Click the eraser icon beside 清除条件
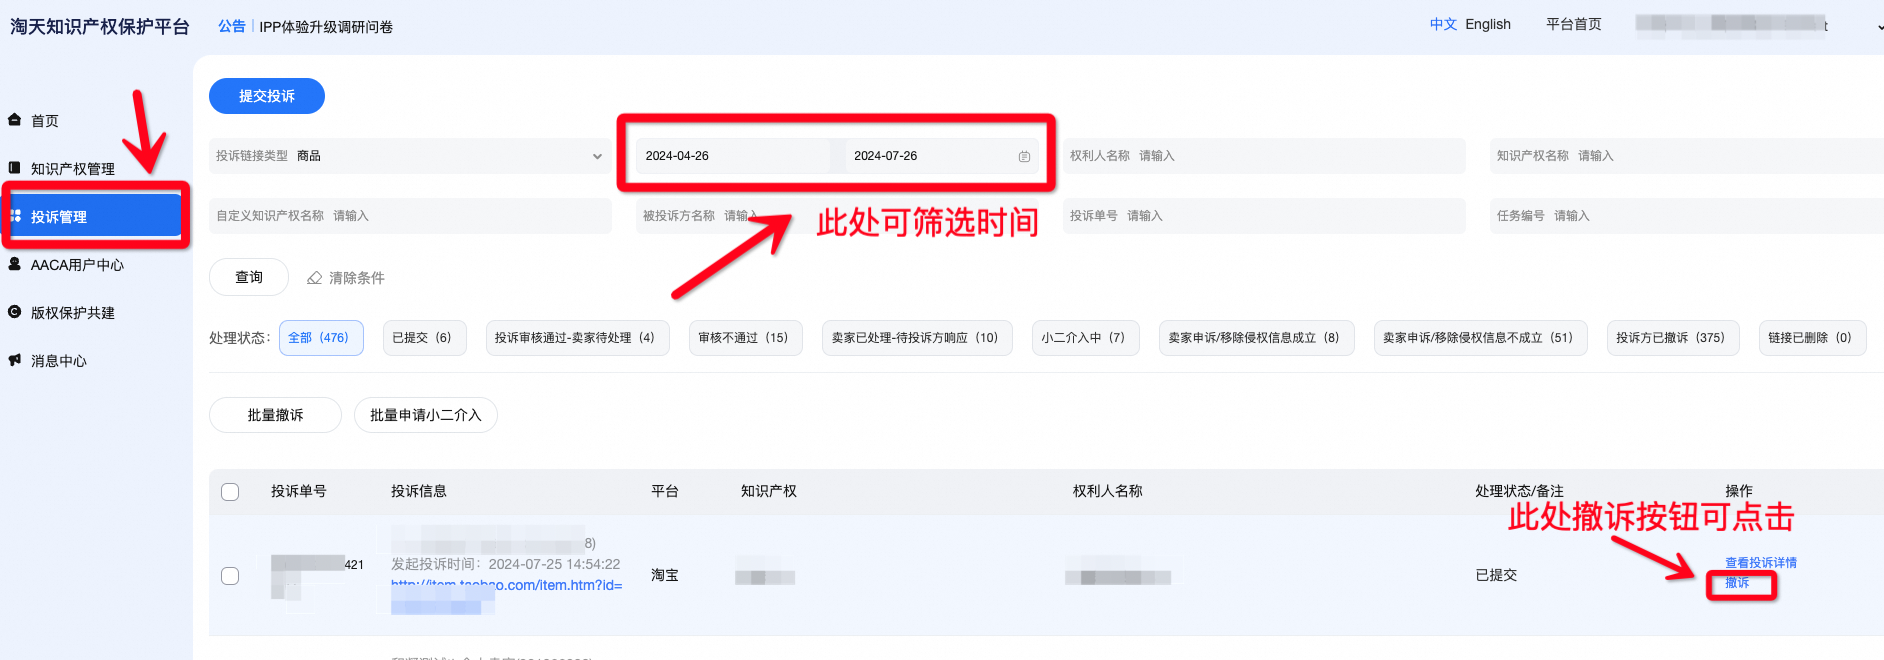This screenshot has height=660, width=1884. [314, 278]
